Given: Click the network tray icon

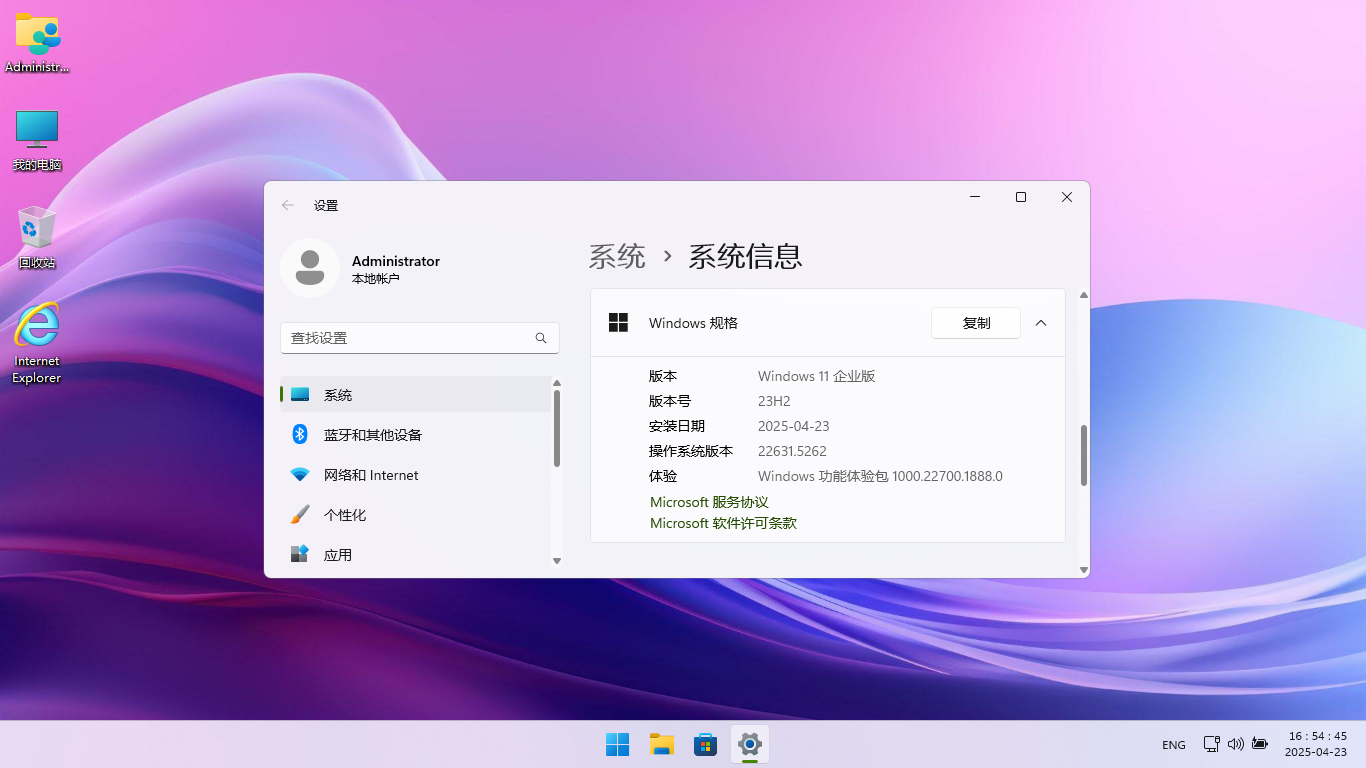Looking at the screenshot, I should point(1212,744).
